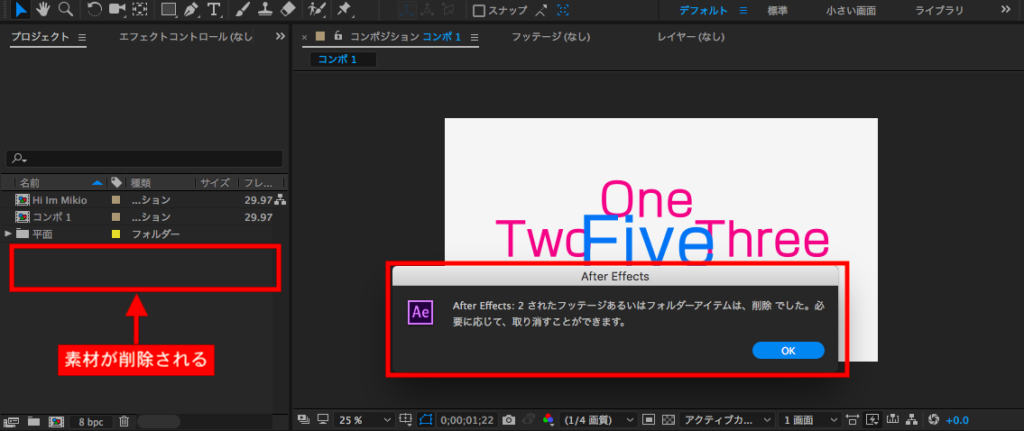The height and width of the screenshot is (431, 1024).
Task: Click the project search field
Action: 144,159
